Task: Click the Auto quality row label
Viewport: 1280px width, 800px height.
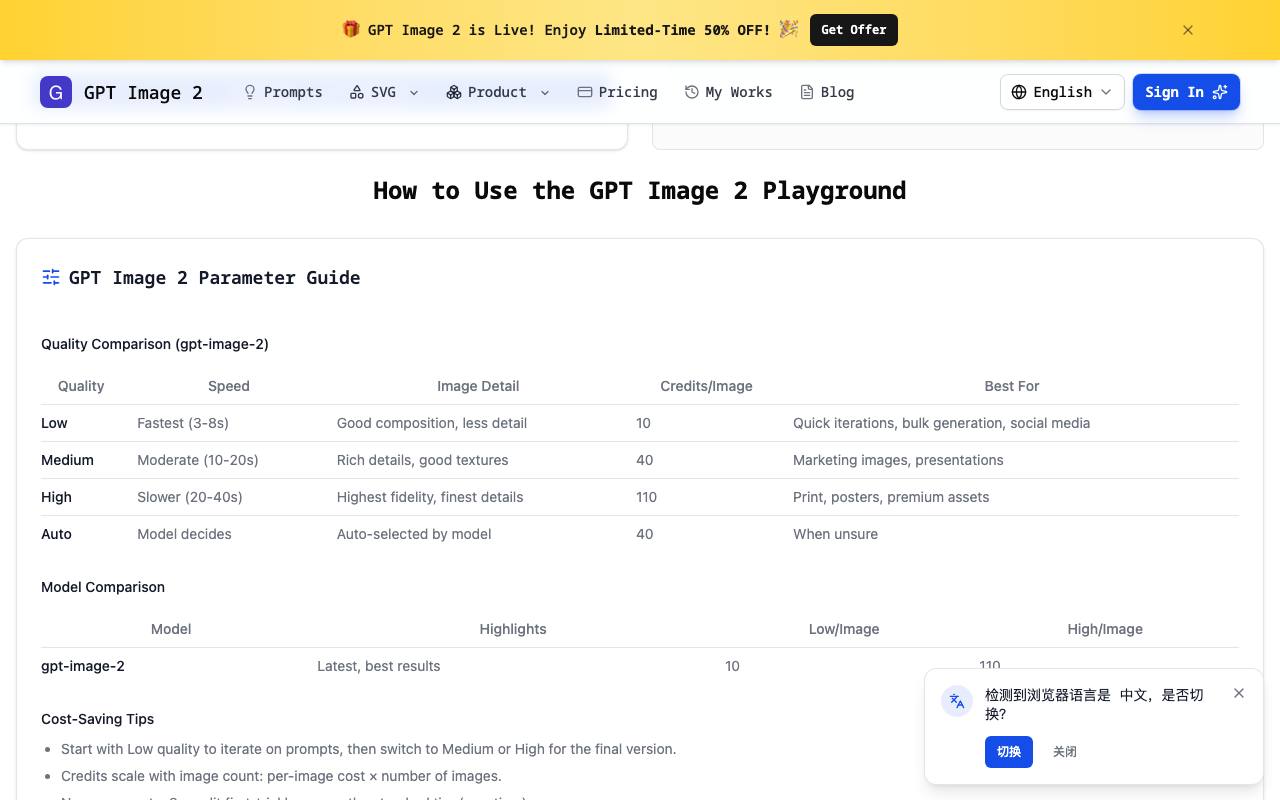Action: [x=56, y=534]
